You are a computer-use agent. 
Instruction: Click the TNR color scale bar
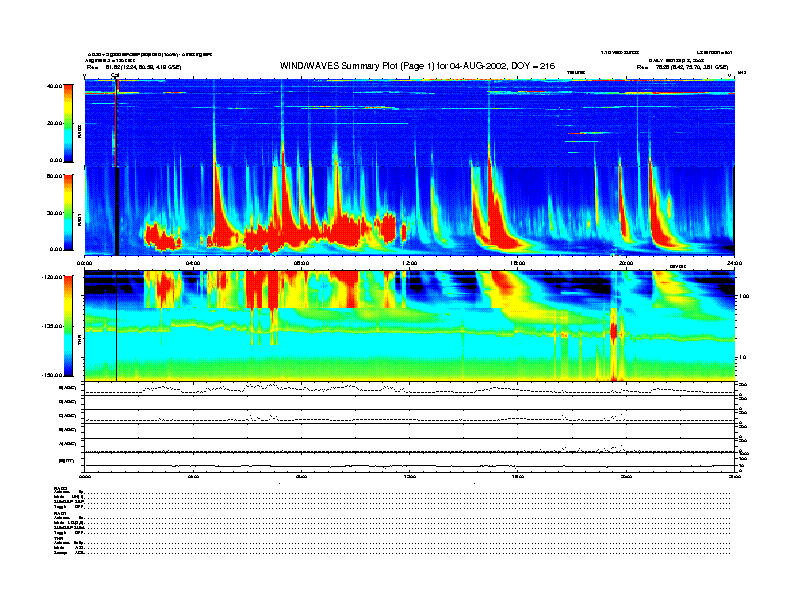68,326
